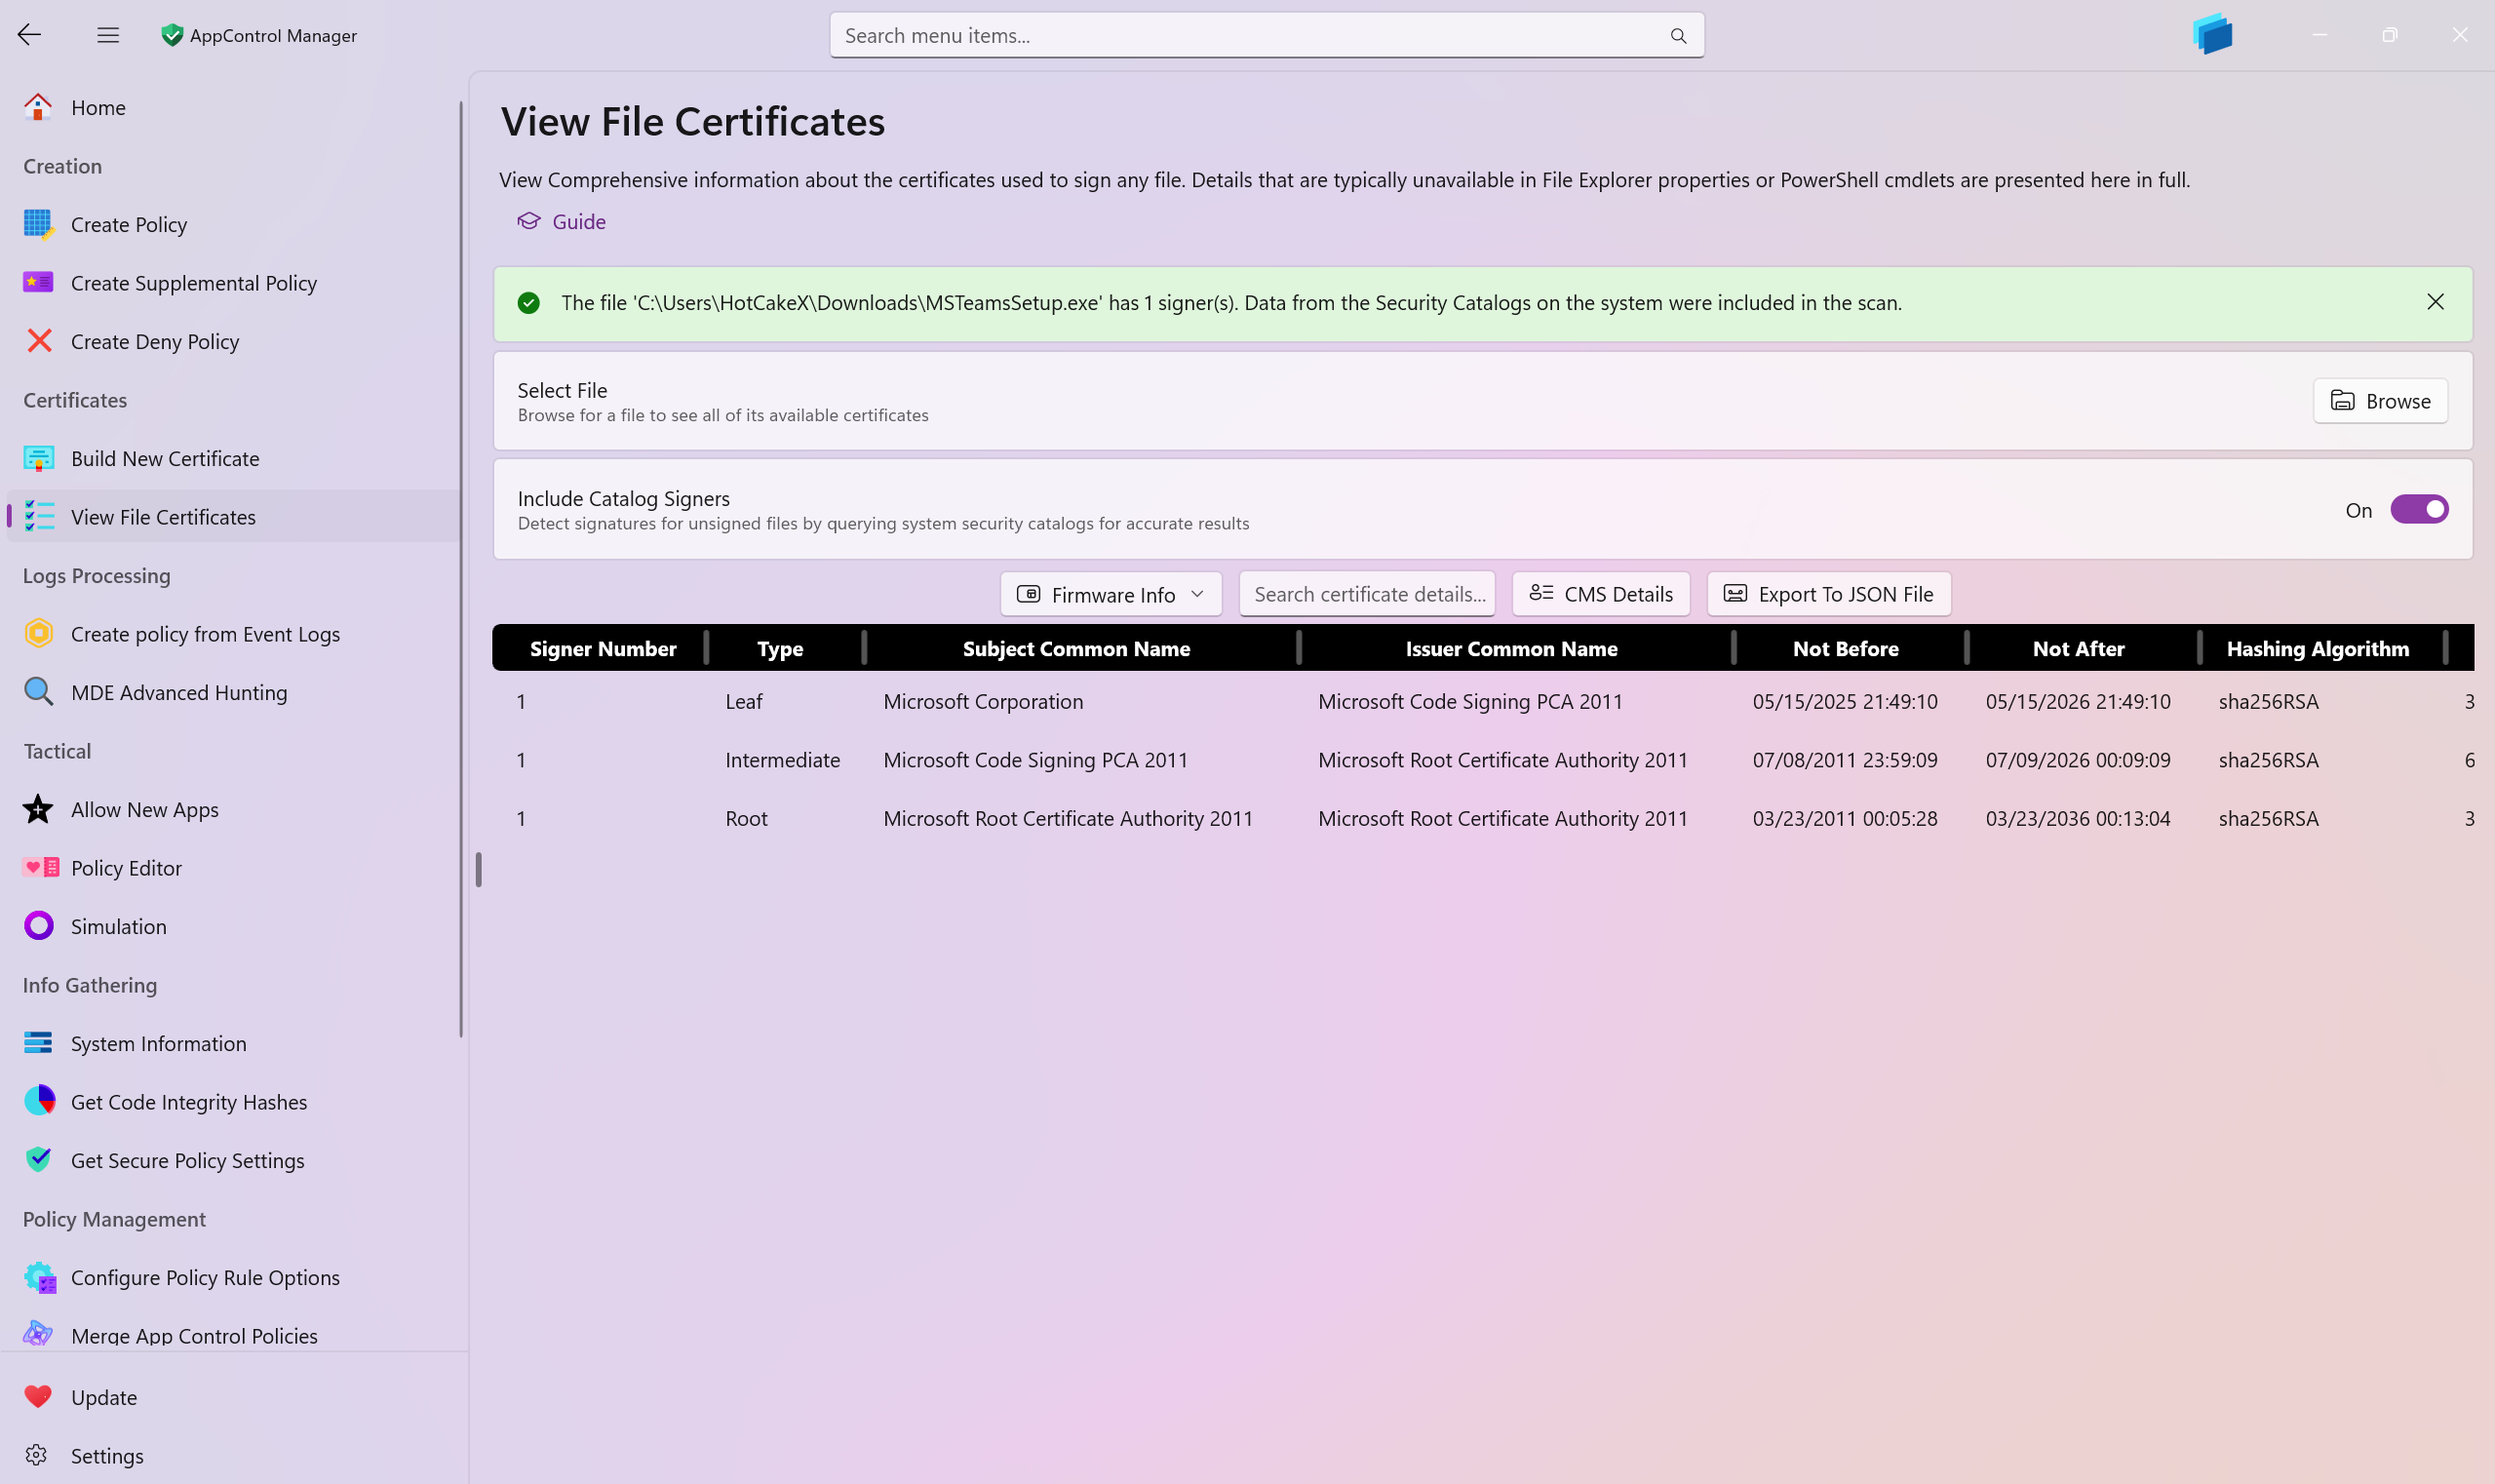Click the red X Create Deny Policy icon
The height and width of the screenshot is (1484, 2495).
pos(38,341)
